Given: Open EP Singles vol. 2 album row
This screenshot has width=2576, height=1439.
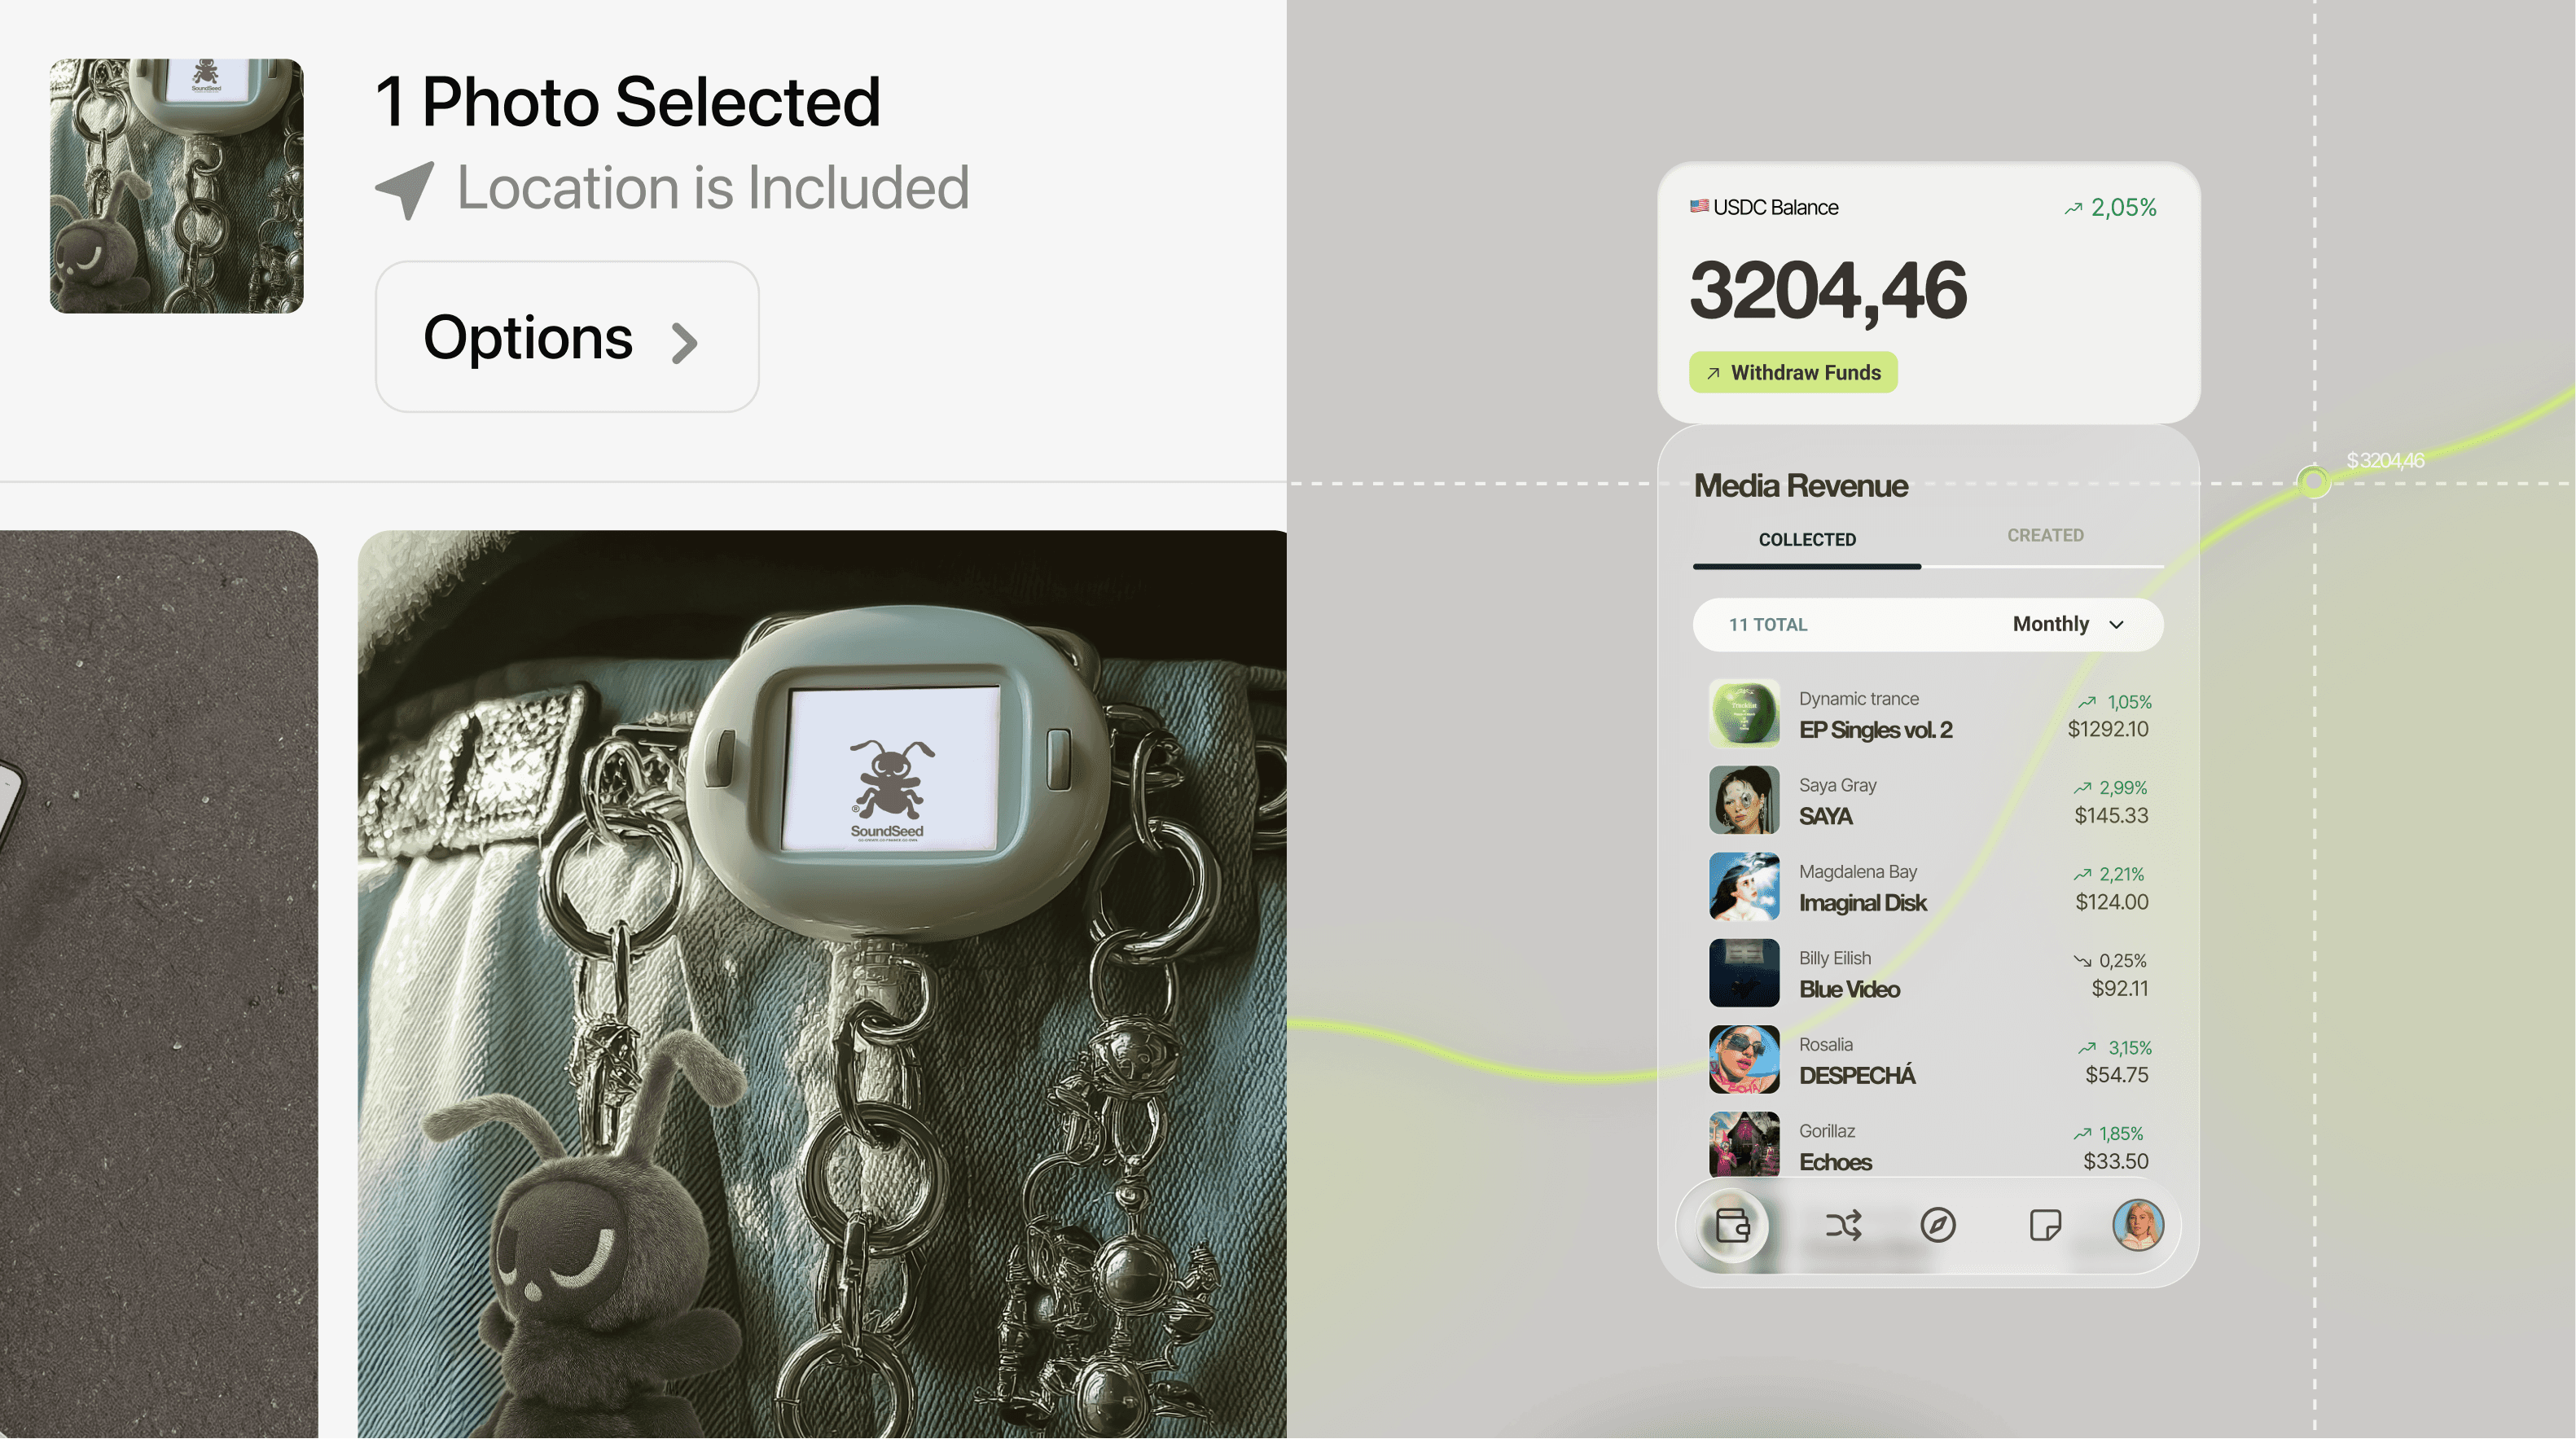Looking at the screenshot, I should (1929, 714).
